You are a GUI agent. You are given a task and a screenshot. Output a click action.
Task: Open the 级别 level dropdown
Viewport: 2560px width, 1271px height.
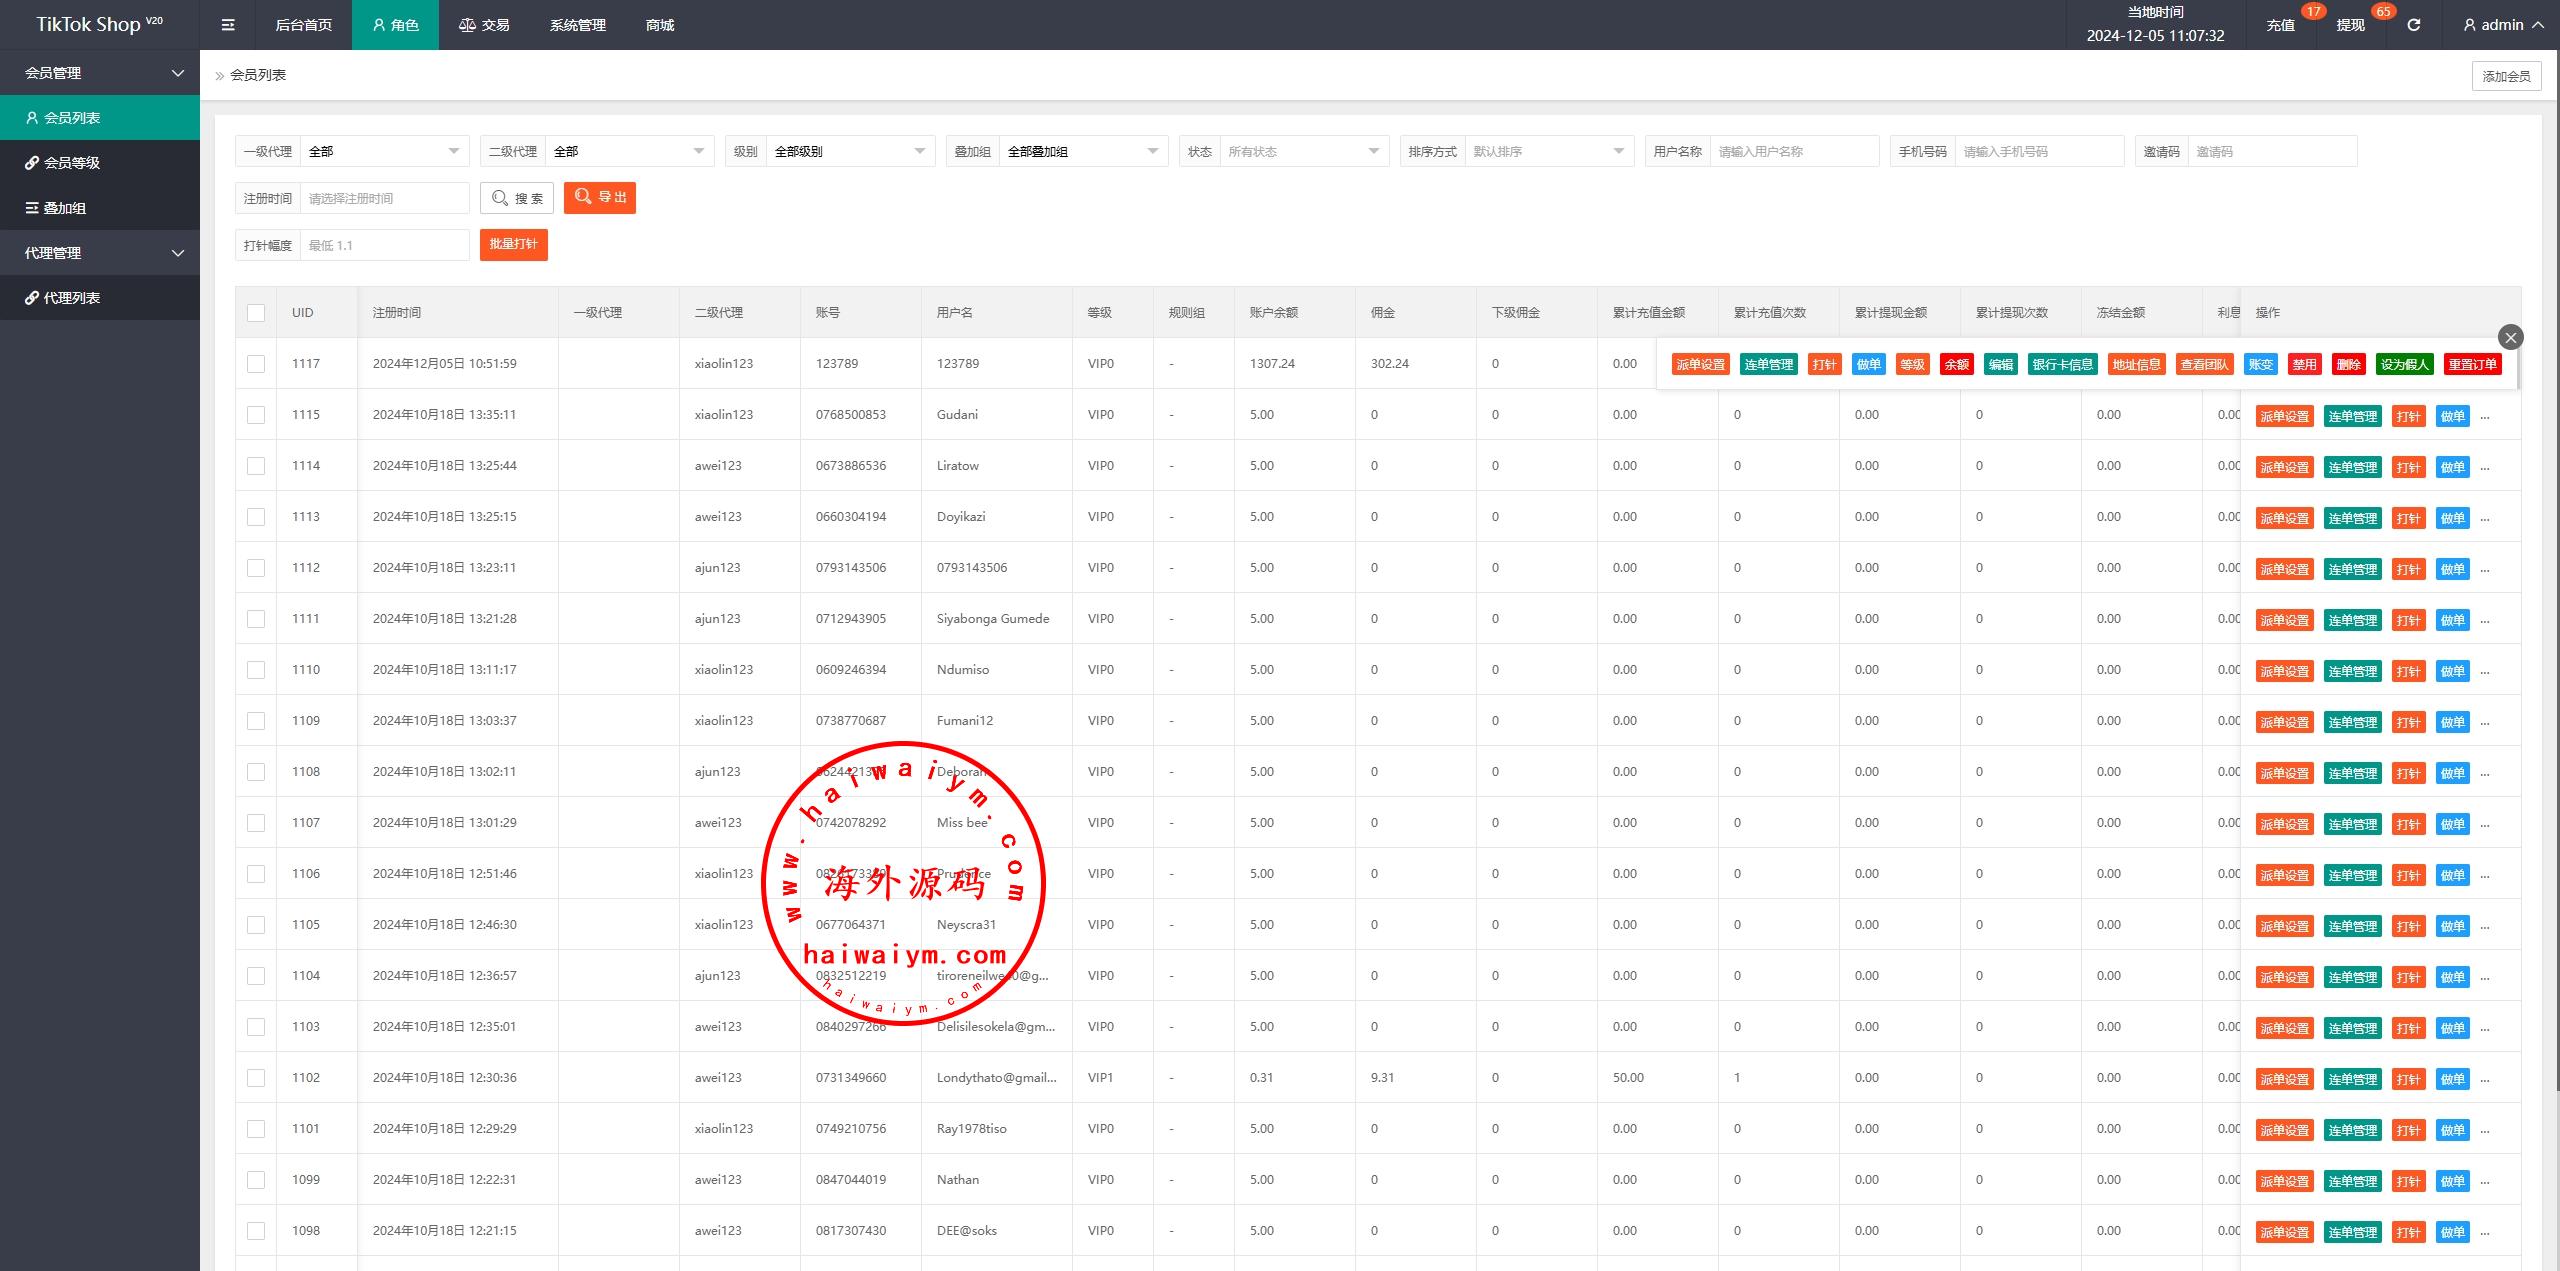pos(849,152)
